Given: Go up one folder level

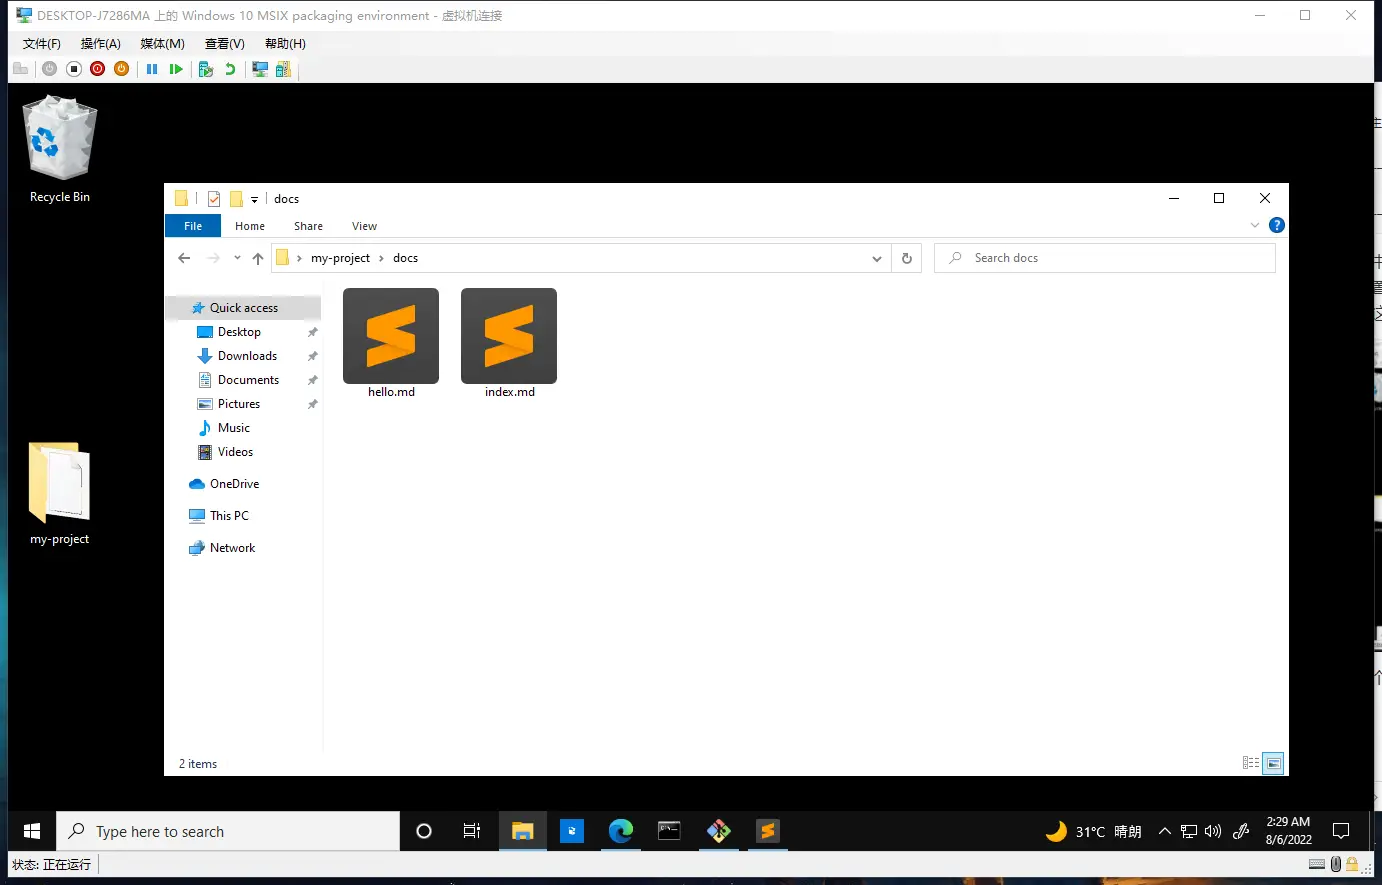Looking at the screenshot, I should coord(258,258).
